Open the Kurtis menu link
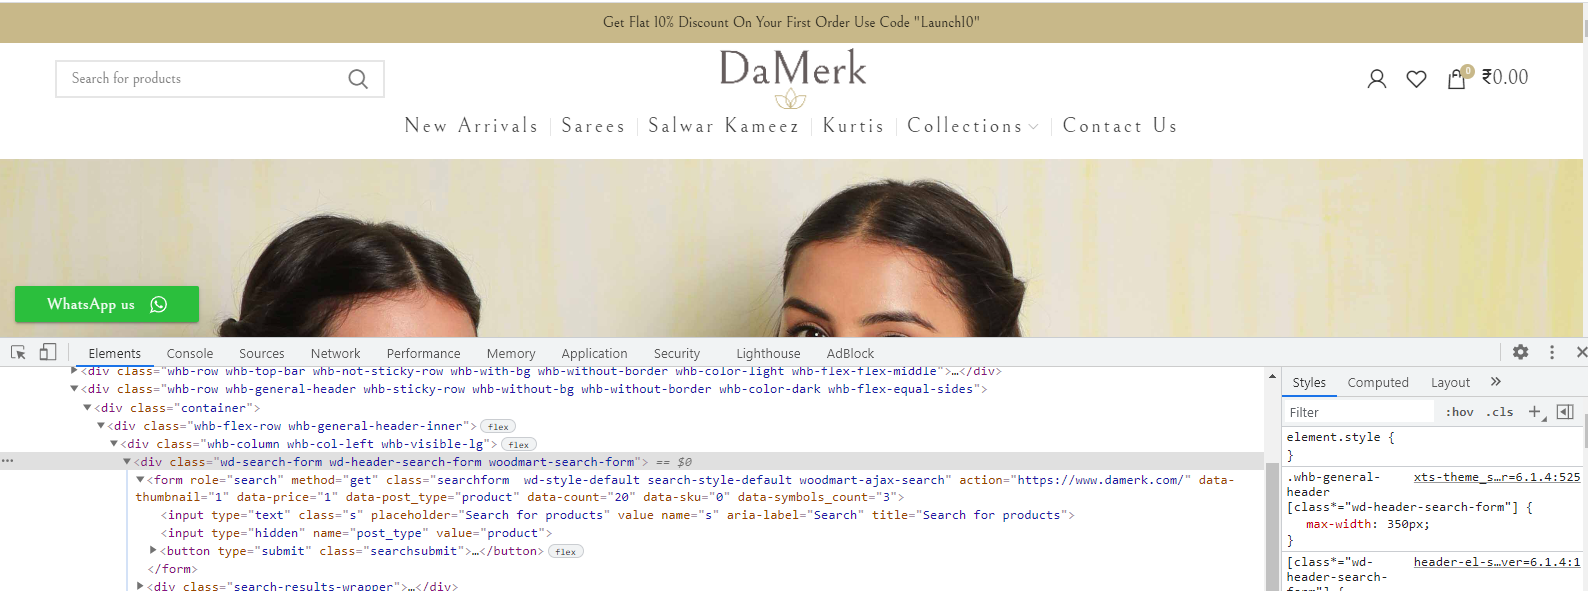 click(x=854, y=126)
